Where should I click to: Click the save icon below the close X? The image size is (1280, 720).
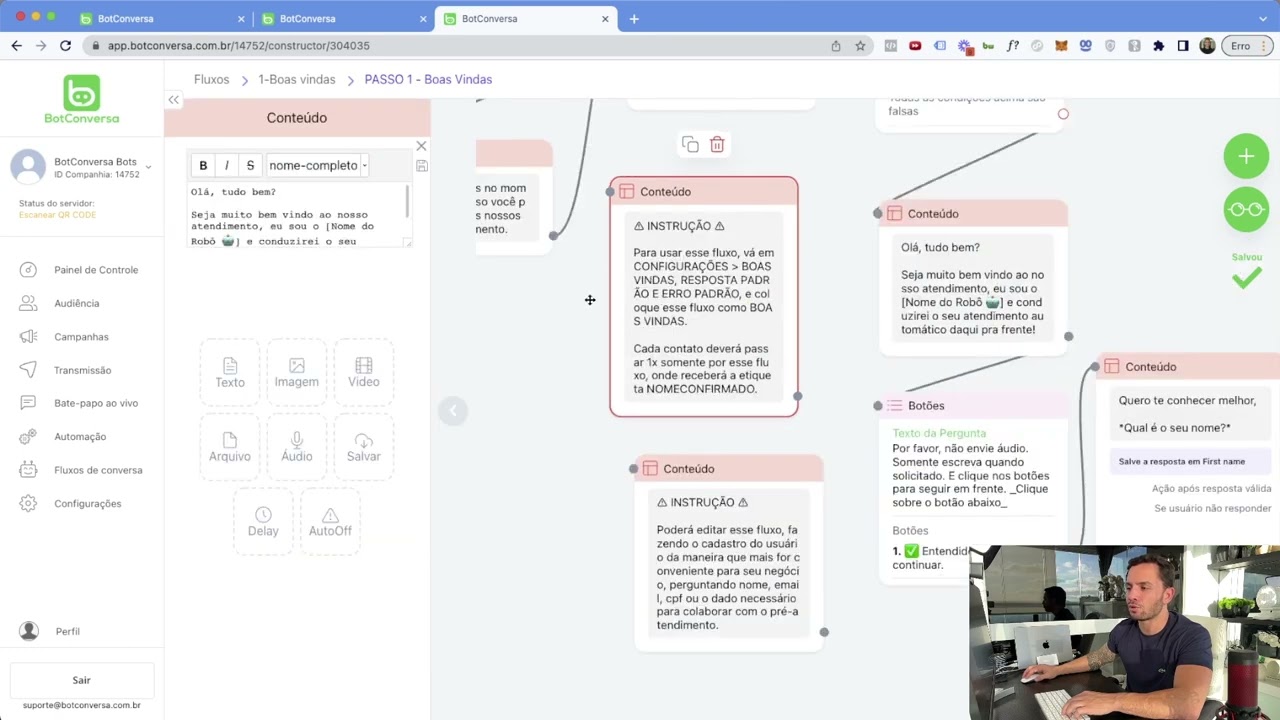coord(422,166)
